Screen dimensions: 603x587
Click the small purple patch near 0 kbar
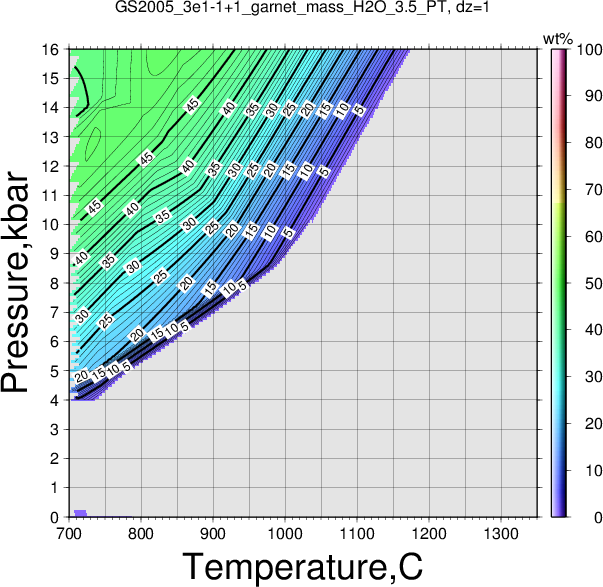(80, 513)
